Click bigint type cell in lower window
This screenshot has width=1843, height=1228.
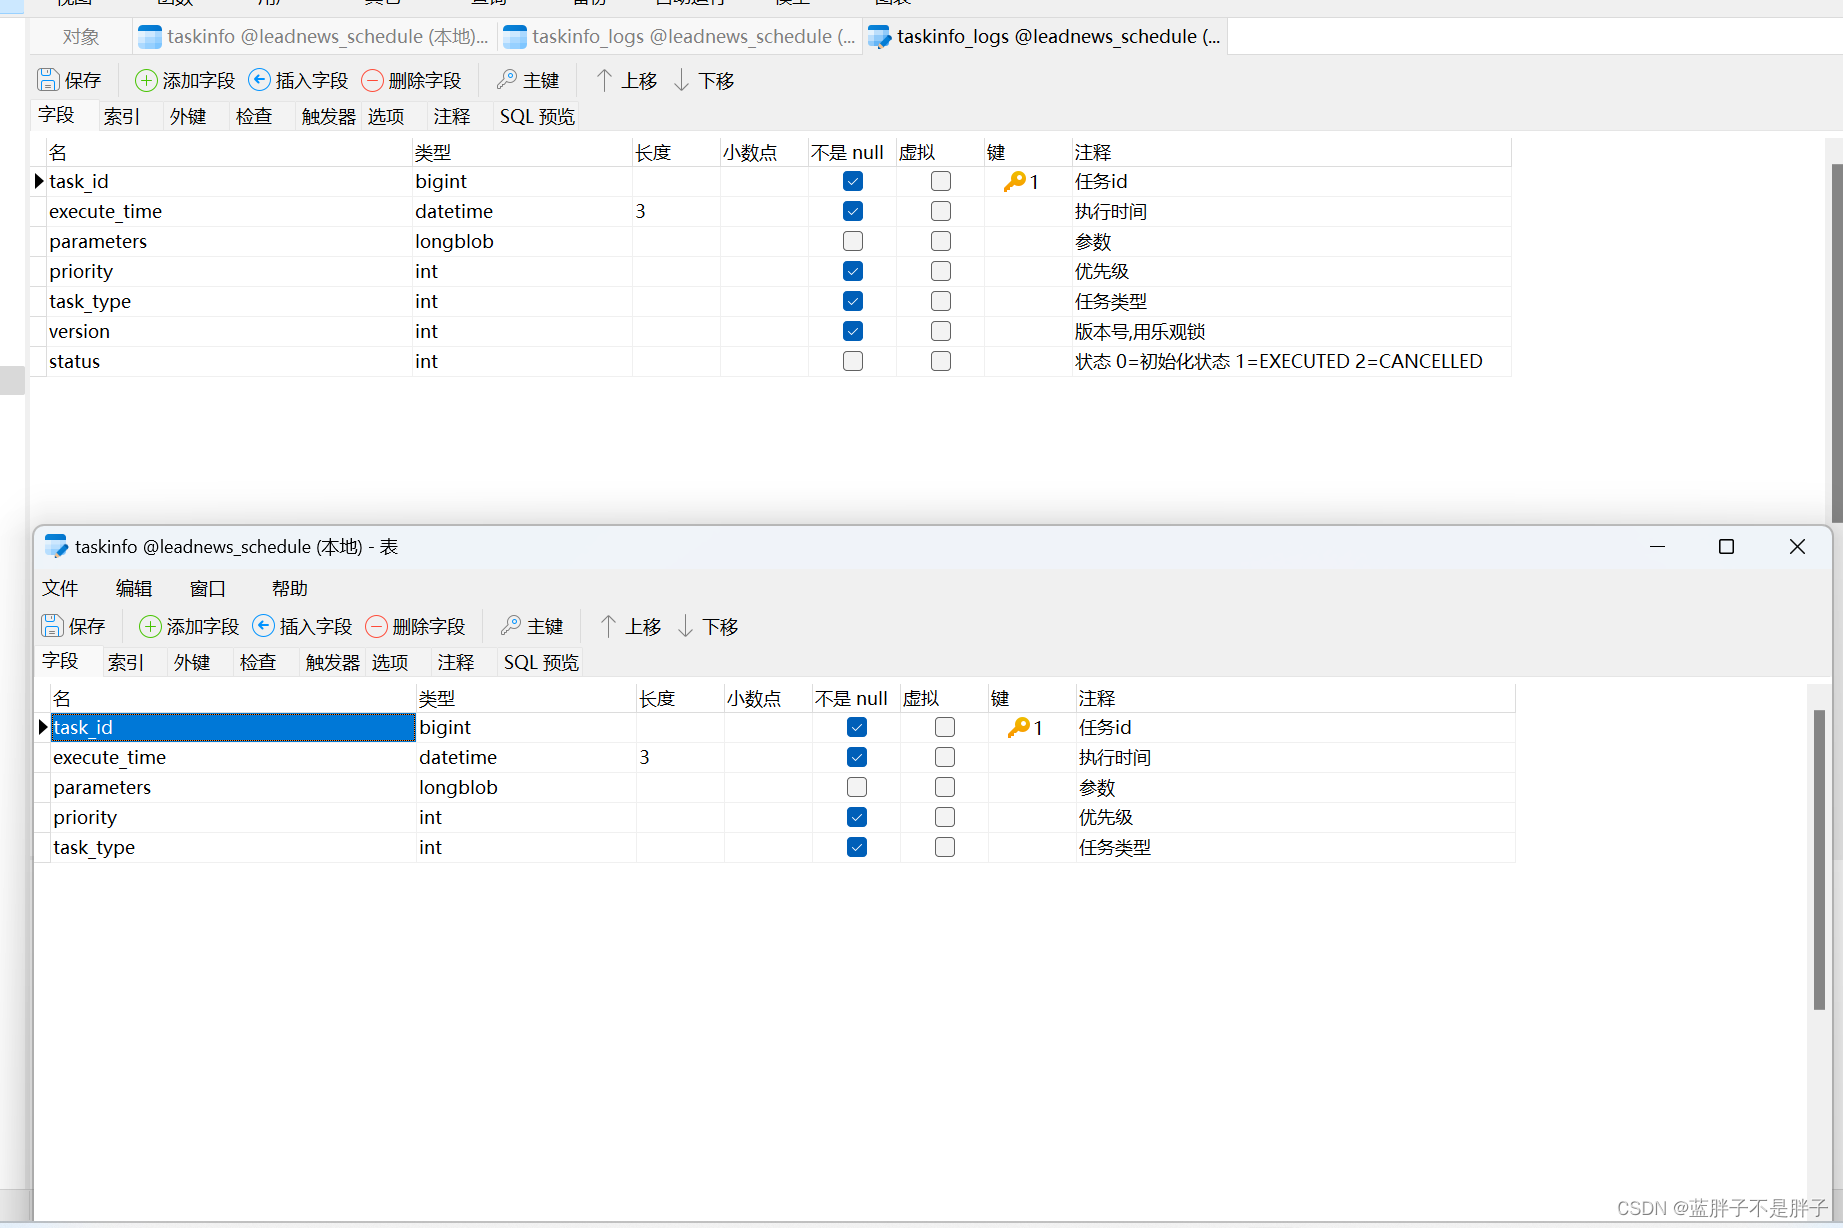pyautogui.click(x=526, y=727)
